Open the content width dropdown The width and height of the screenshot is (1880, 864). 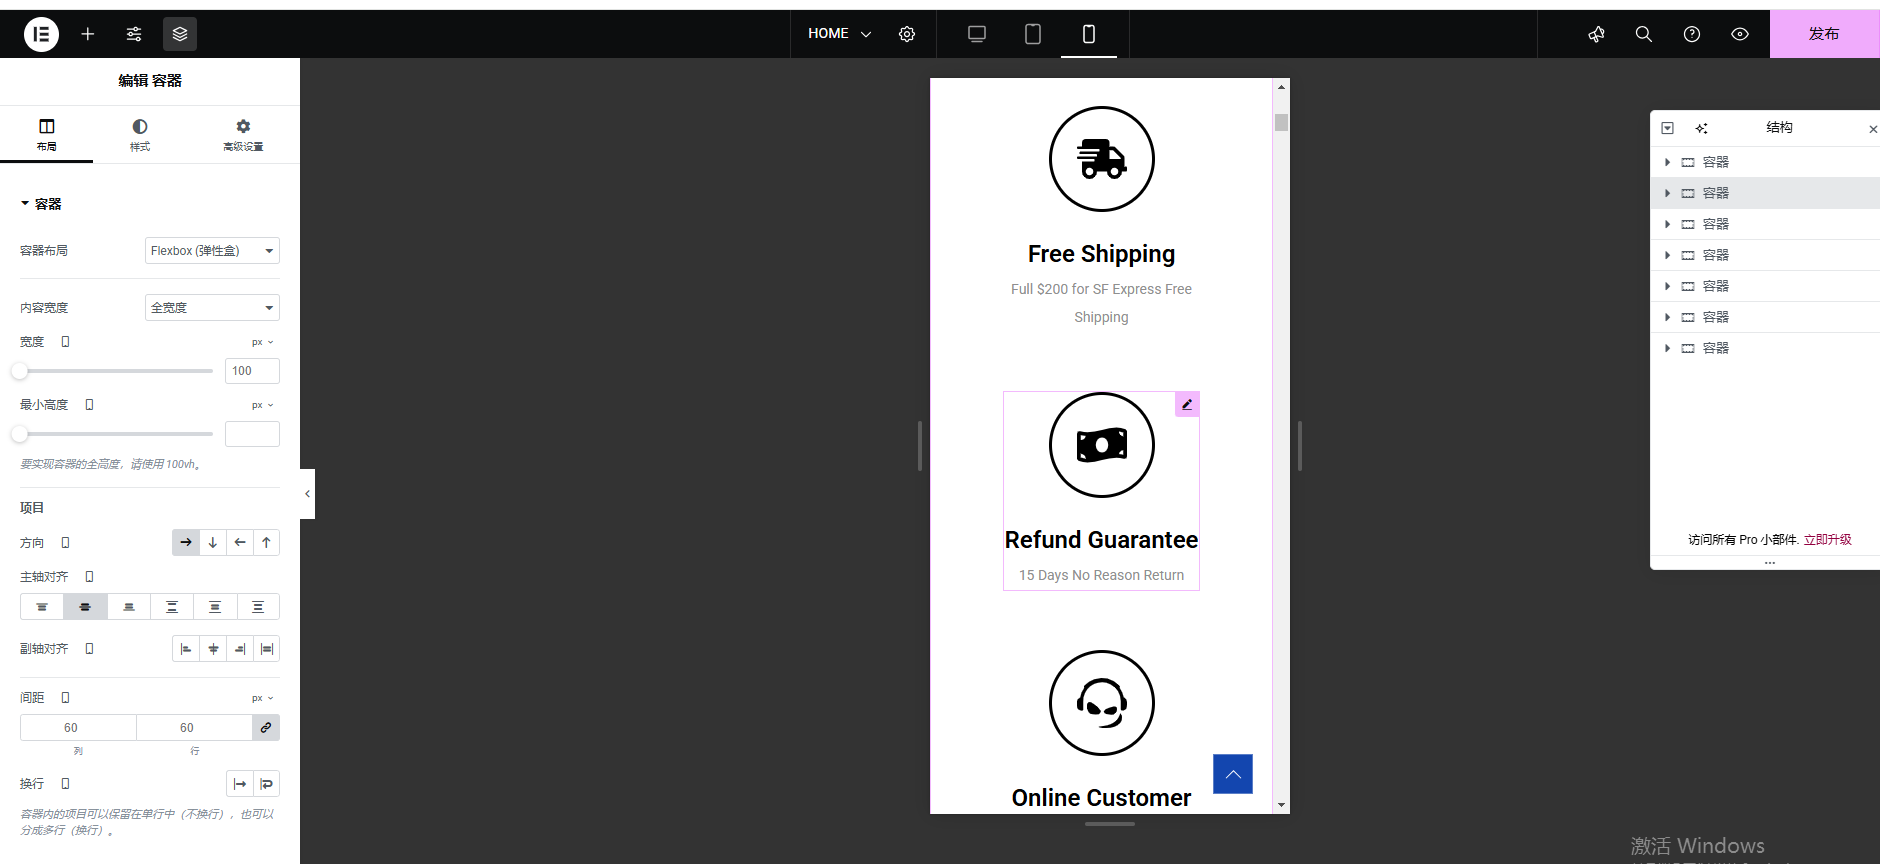click(x=212, y=308)
